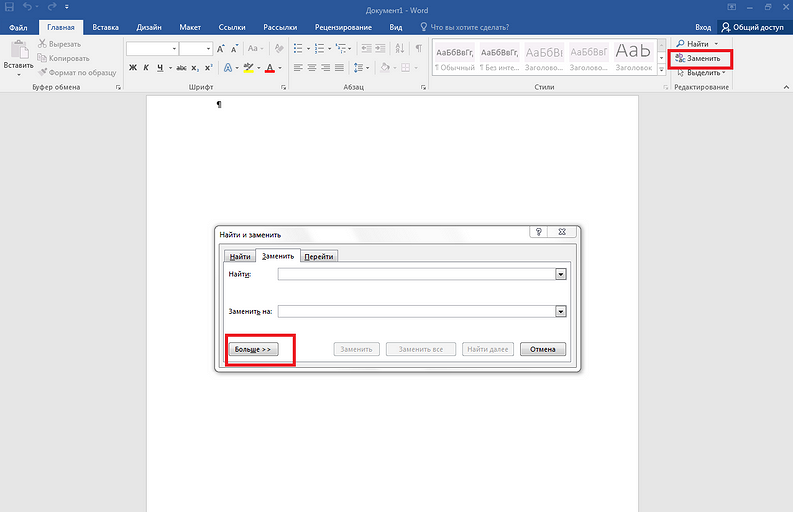
Task: Click the Заменить button in Редактирование group
Action: click(701, 59)
